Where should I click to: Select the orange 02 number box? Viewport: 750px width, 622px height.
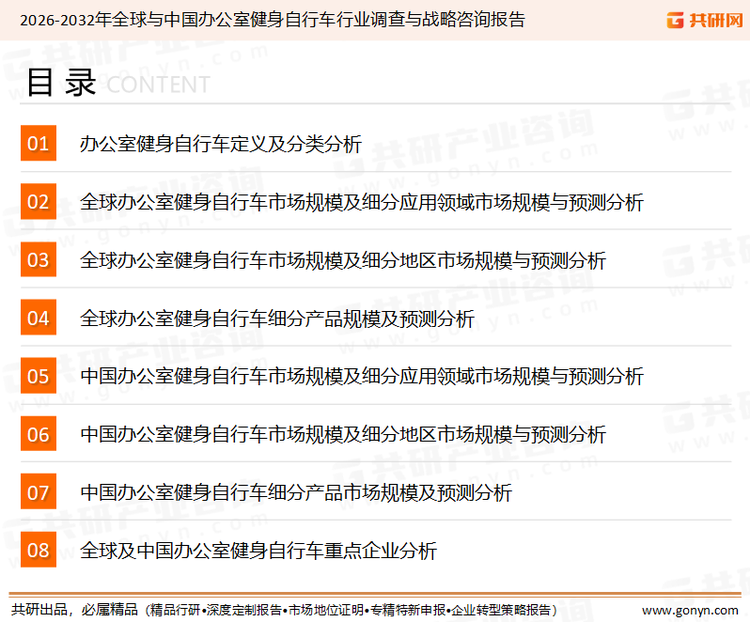coord(38,201)
